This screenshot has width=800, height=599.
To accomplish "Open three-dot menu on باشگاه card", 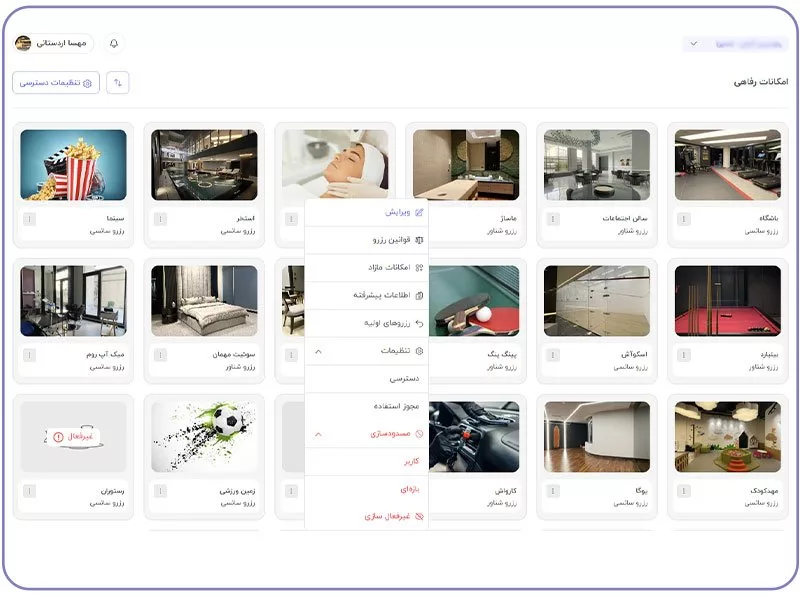I will point(684,219).
